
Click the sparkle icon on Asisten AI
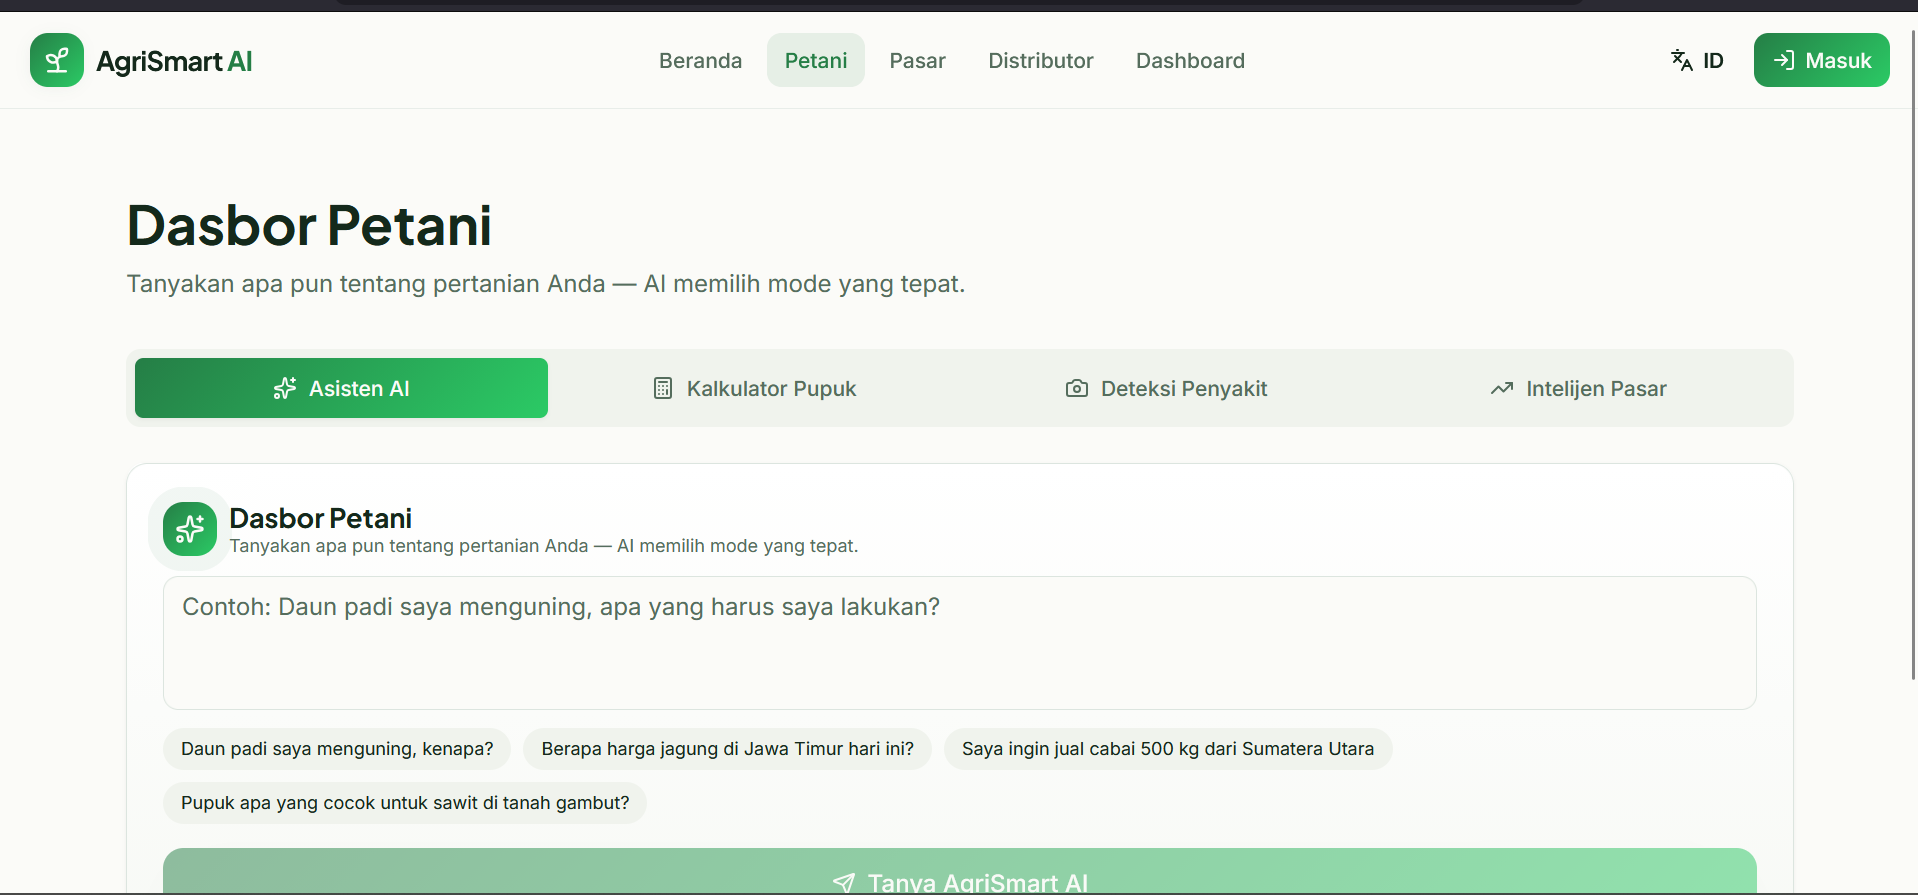(285, 388)
